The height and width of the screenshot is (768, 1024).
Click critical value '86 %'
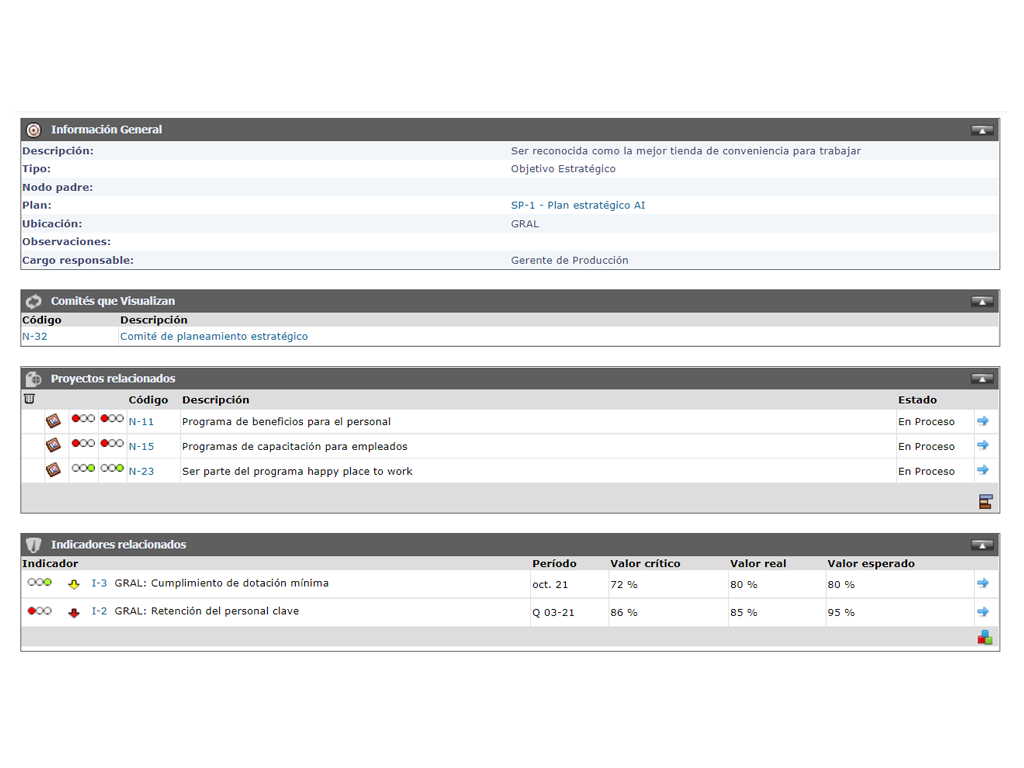point(624,613)
